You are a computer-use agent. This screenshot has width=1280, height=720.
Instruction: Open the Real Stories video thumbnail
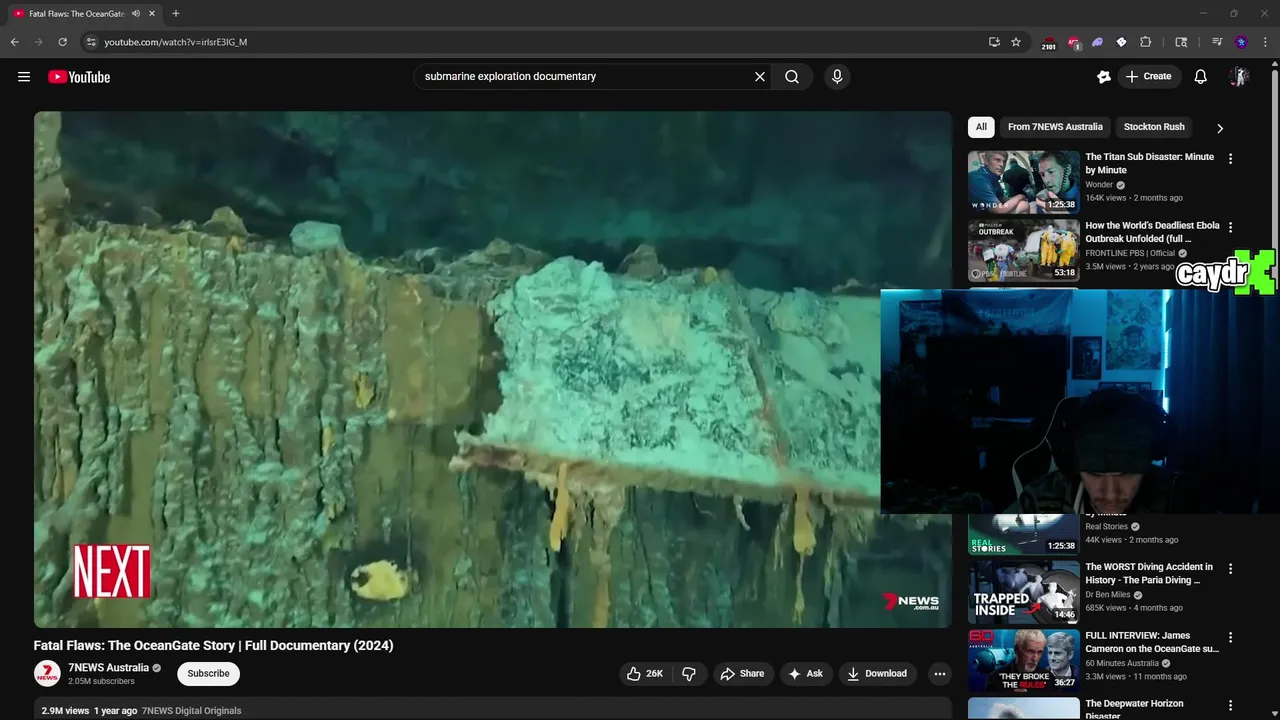point(1023,535)
